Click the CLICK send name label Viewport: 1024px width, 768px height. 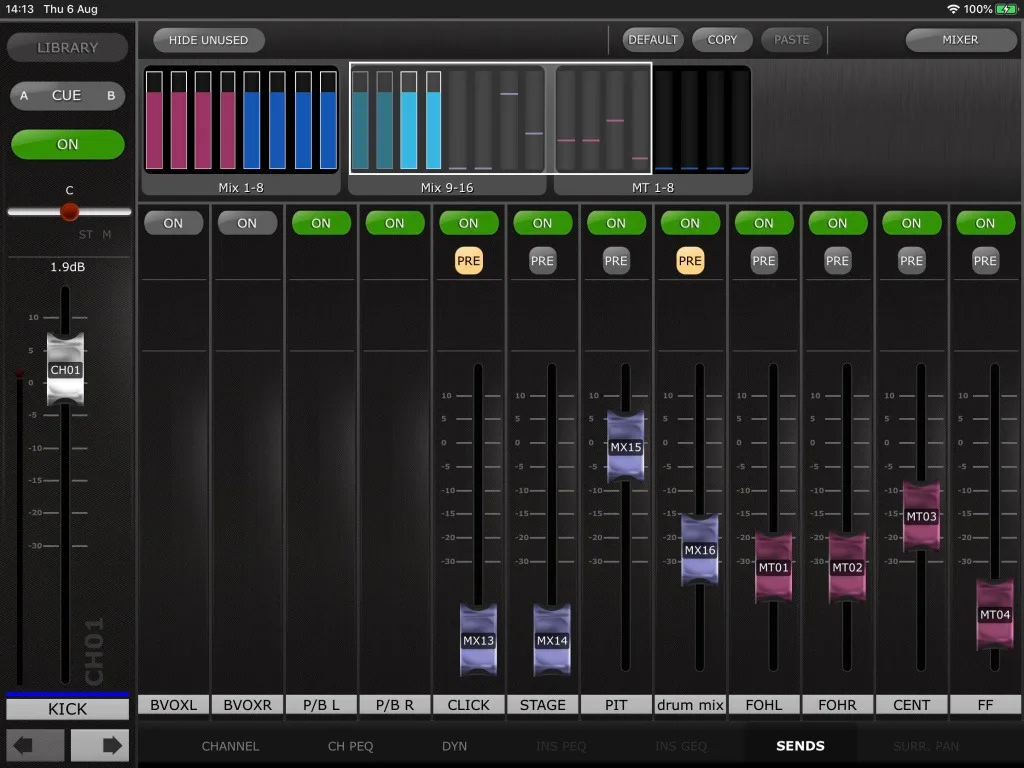(468, 705)
